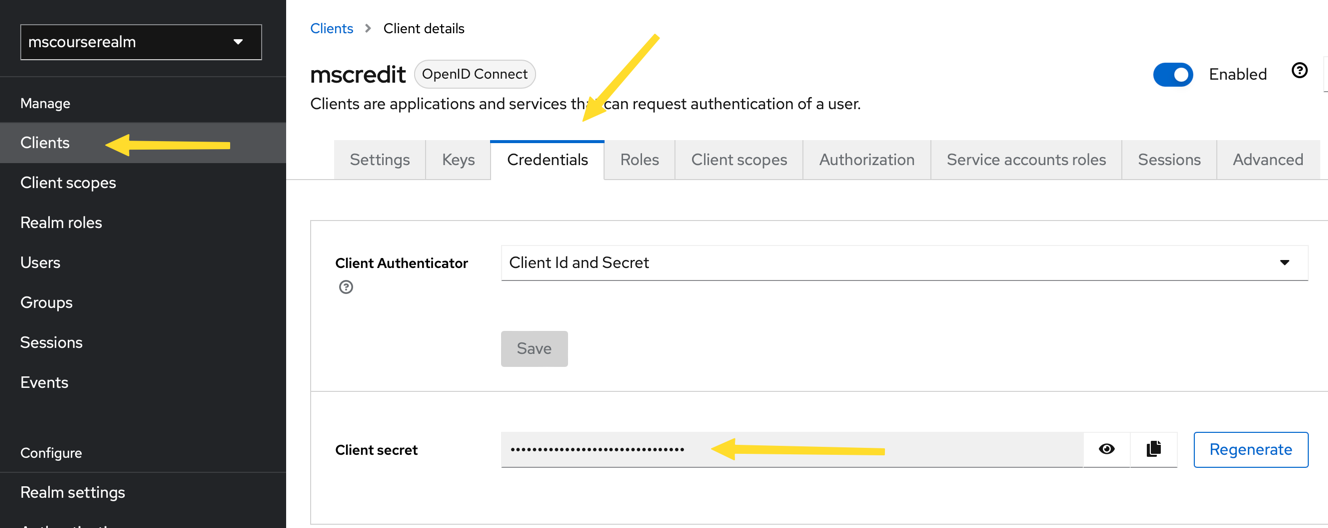This screenshot has height=528, width=1328.
Task: Follow the Clients breadcrumb link
Action: click(x=332, y=28)
